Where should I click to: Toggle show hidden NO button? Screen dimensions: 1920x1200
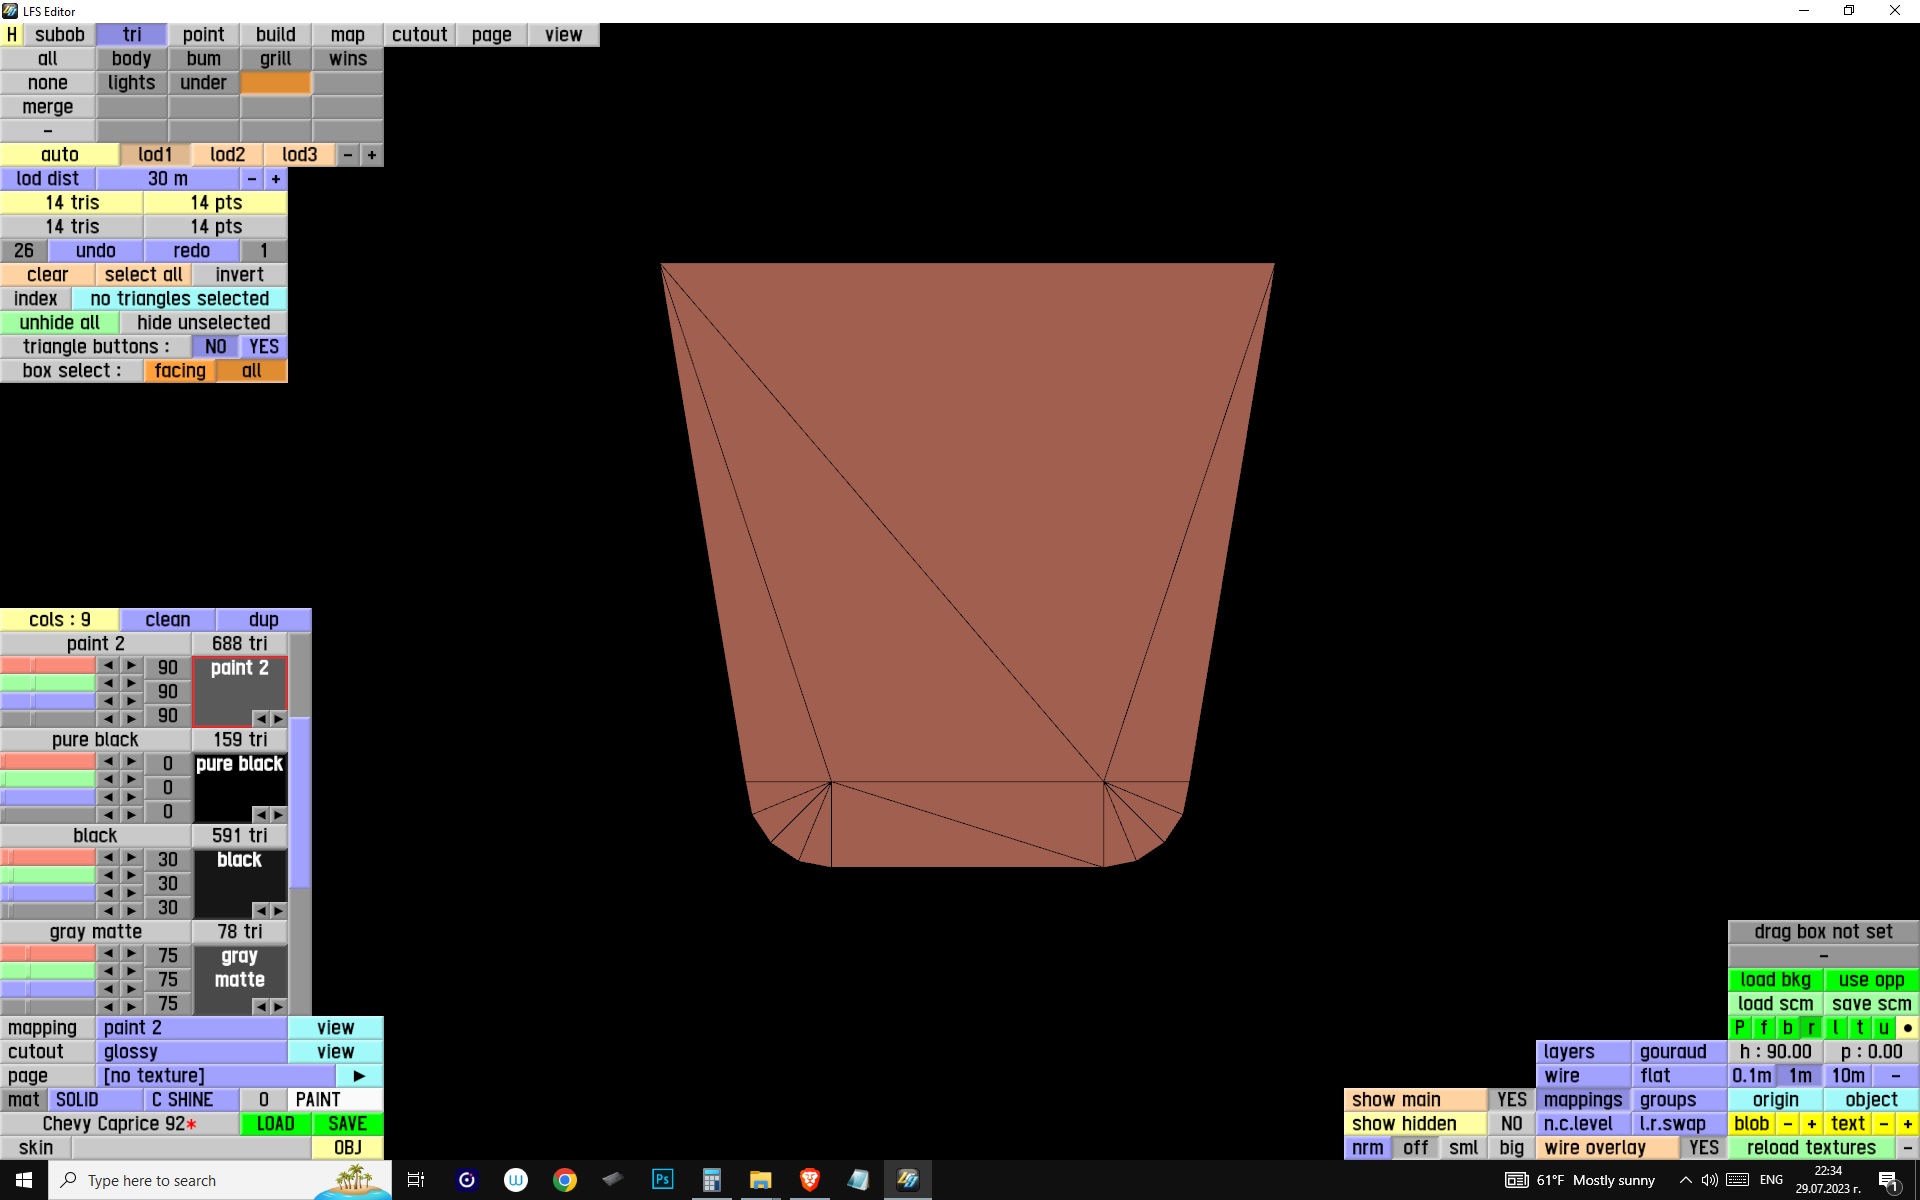[1511, 1124]
